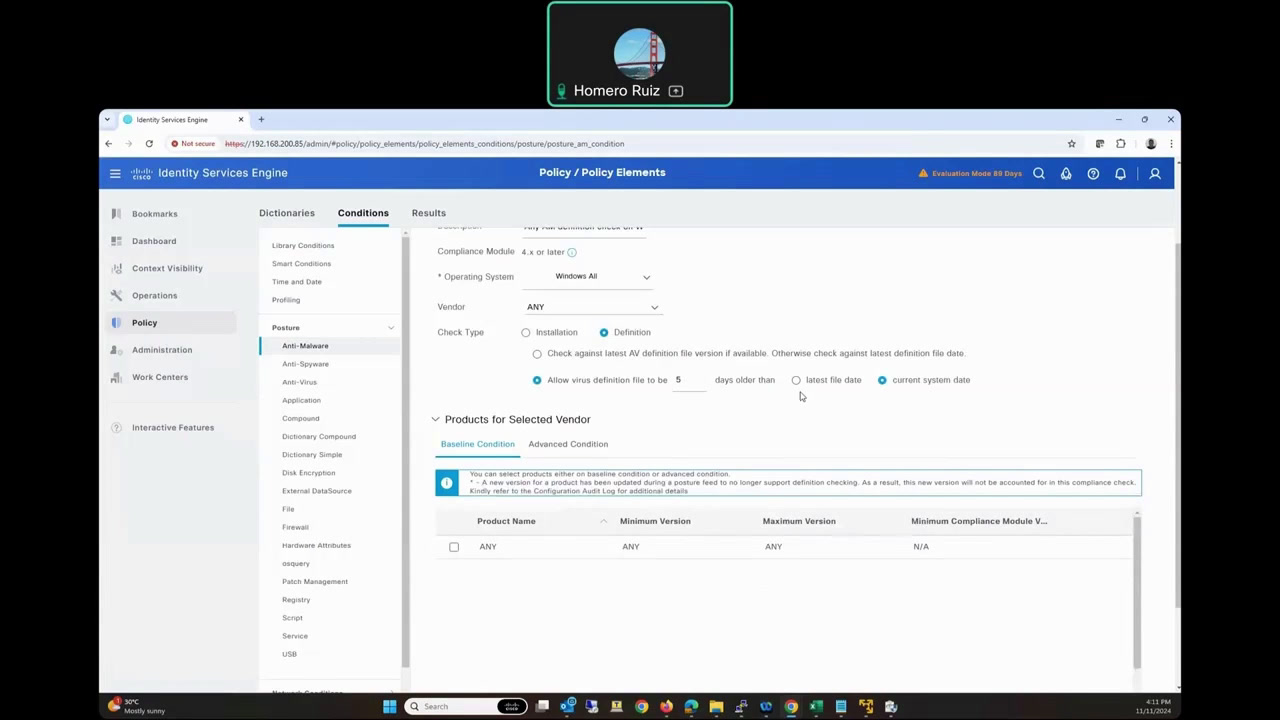The height and width of the screenshot is (720, 1280).
Task: Open the user account icon in ISE header
Action: coord(1155,173)
